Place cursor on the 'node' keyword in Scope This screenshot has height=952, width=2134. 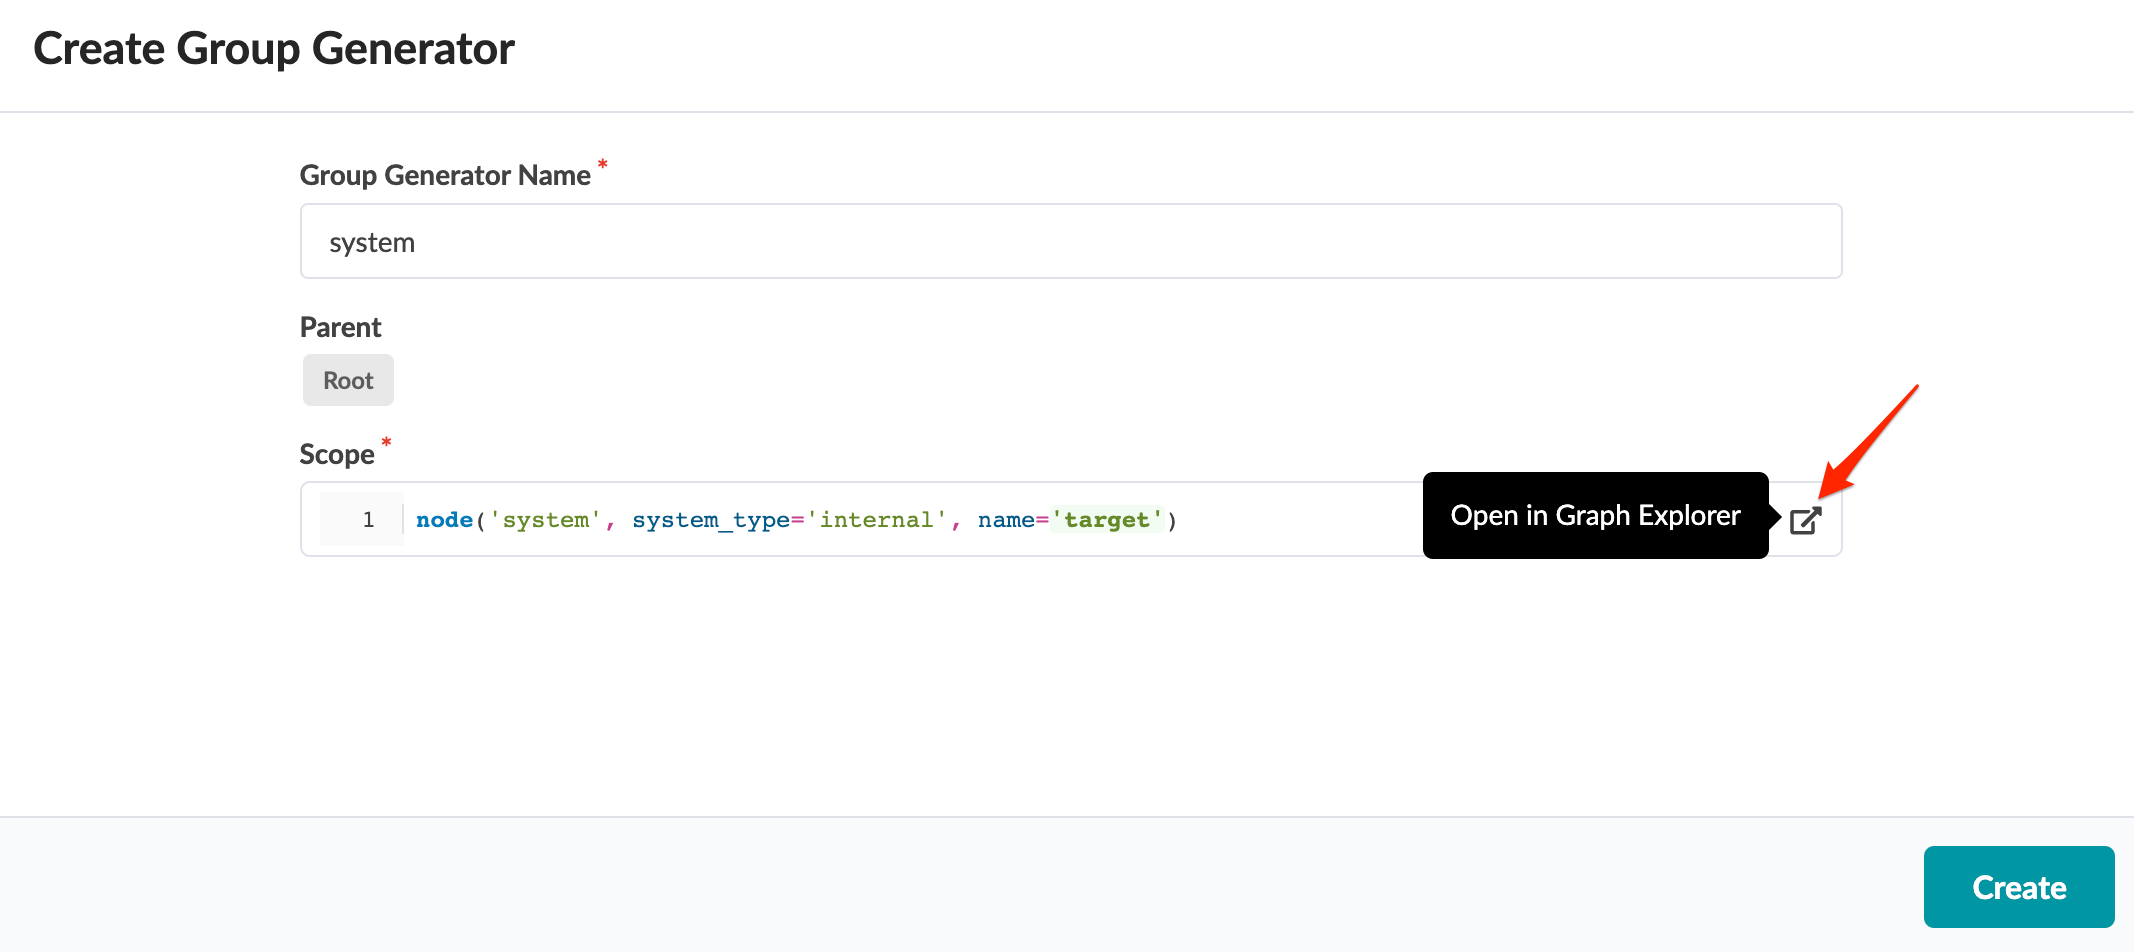(x=444, y=520)
